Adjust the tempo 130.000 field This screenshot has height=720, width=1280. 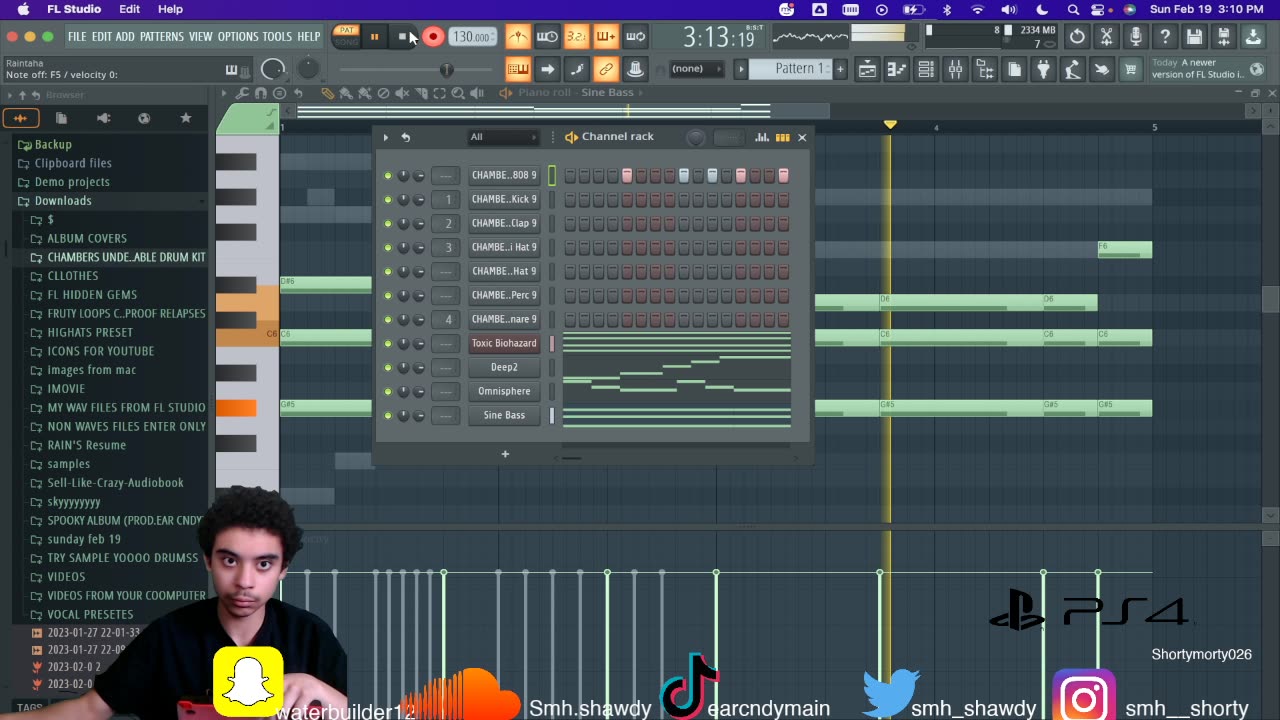pos(471,37)
